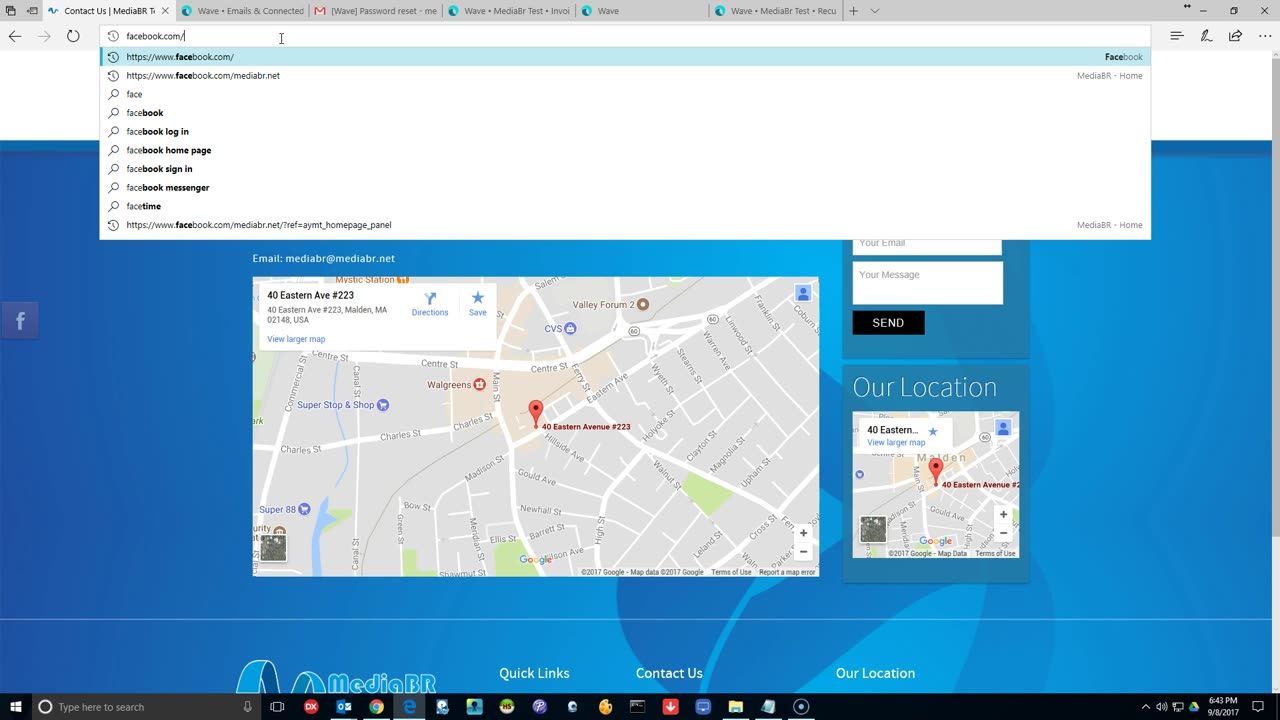Zoom in on the large map
Viewport: 1280px width, 720px height.
pyautogui.click(x=803, y=533)
